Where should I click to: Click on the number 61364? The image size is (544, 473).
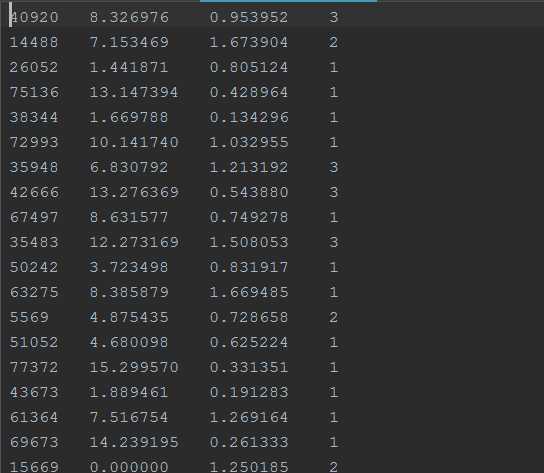pos(34,417)
